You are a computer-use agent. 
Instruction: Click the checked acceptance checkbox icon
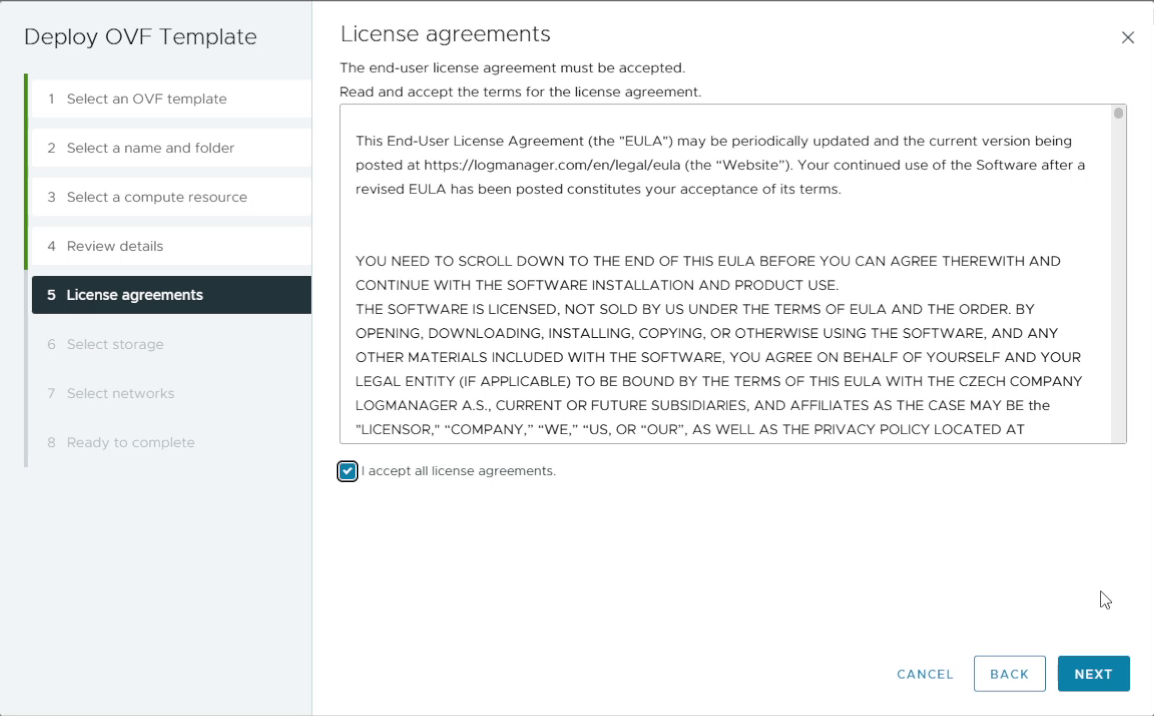347,470
